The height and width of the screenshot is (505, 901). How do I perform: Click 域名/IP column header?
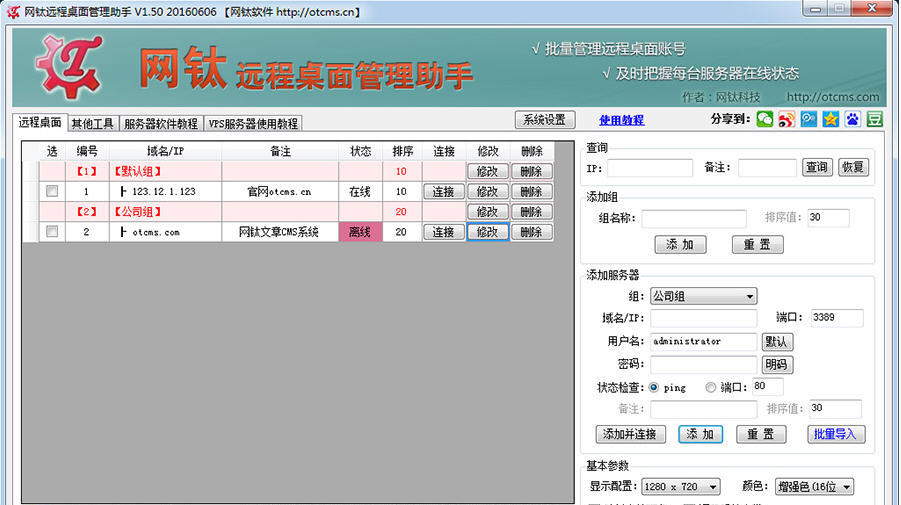click(165, 151)
